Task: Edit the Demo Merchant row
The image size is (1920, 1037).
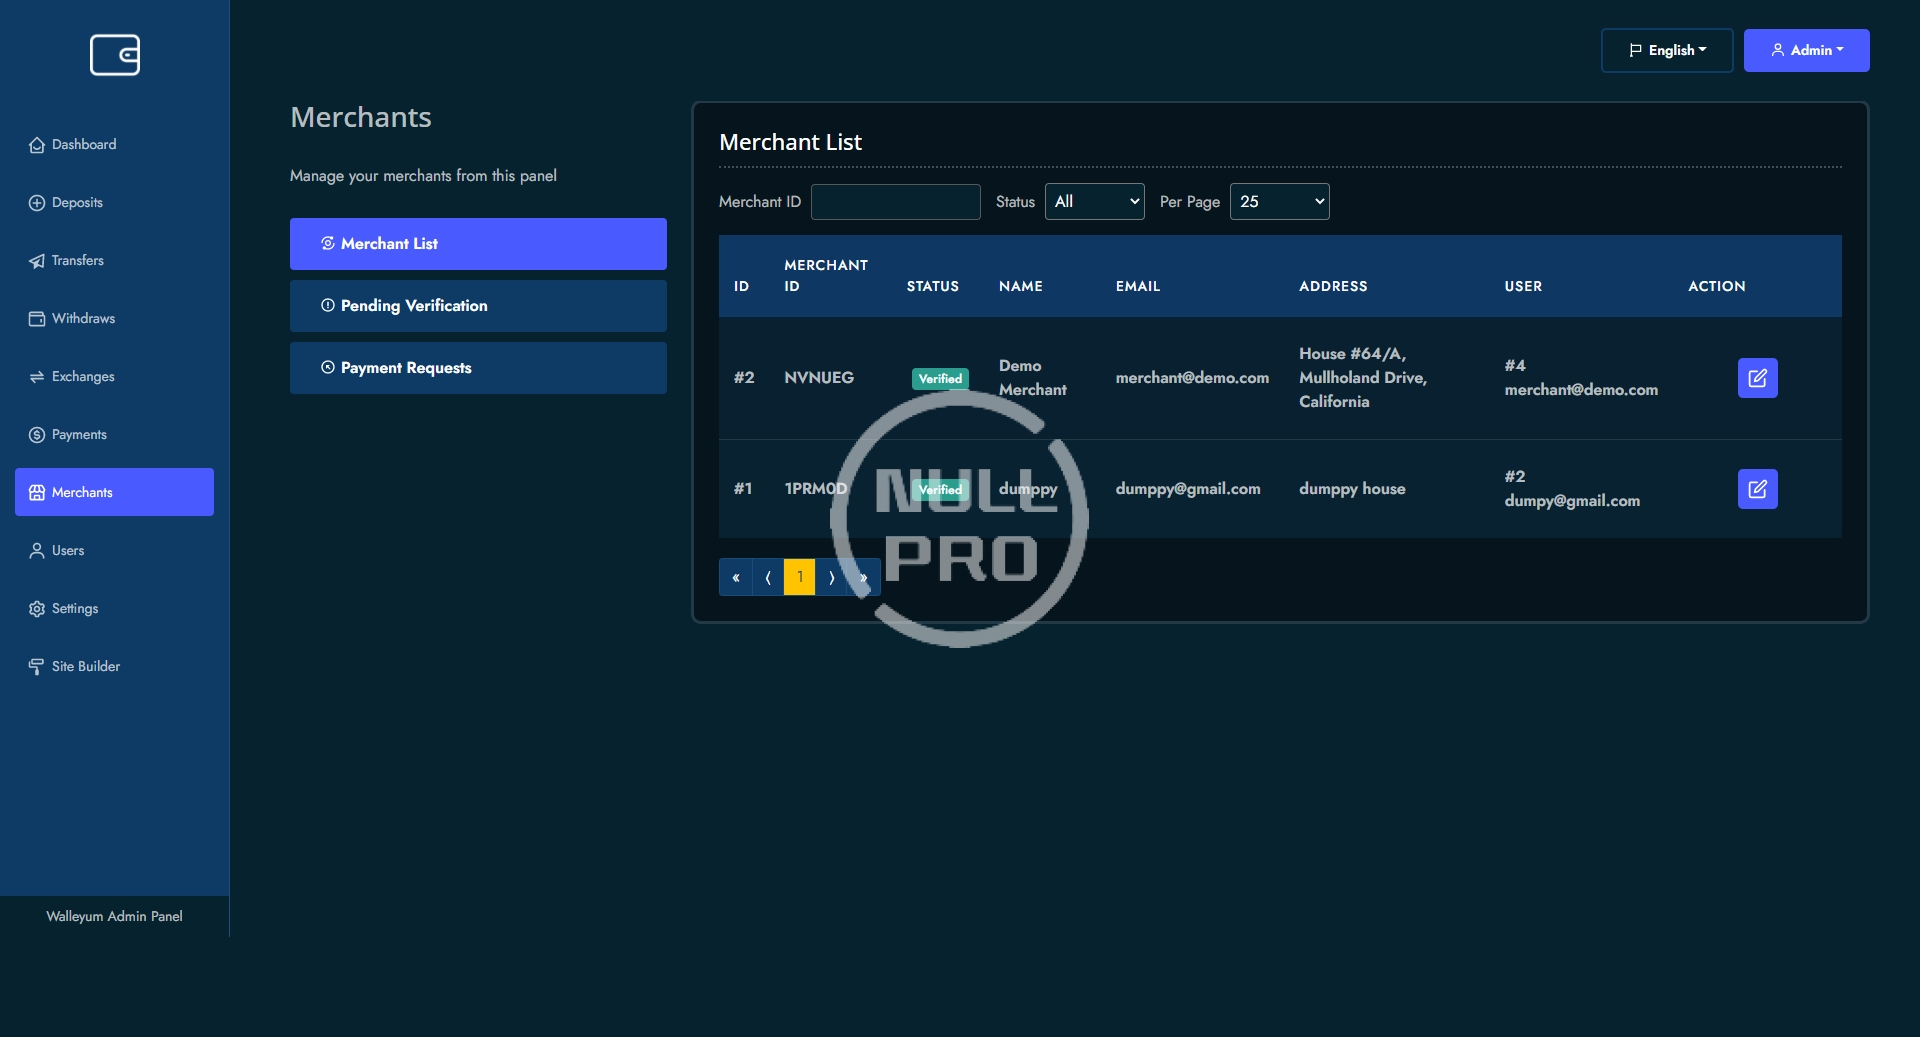Action: coord(1757,378)
